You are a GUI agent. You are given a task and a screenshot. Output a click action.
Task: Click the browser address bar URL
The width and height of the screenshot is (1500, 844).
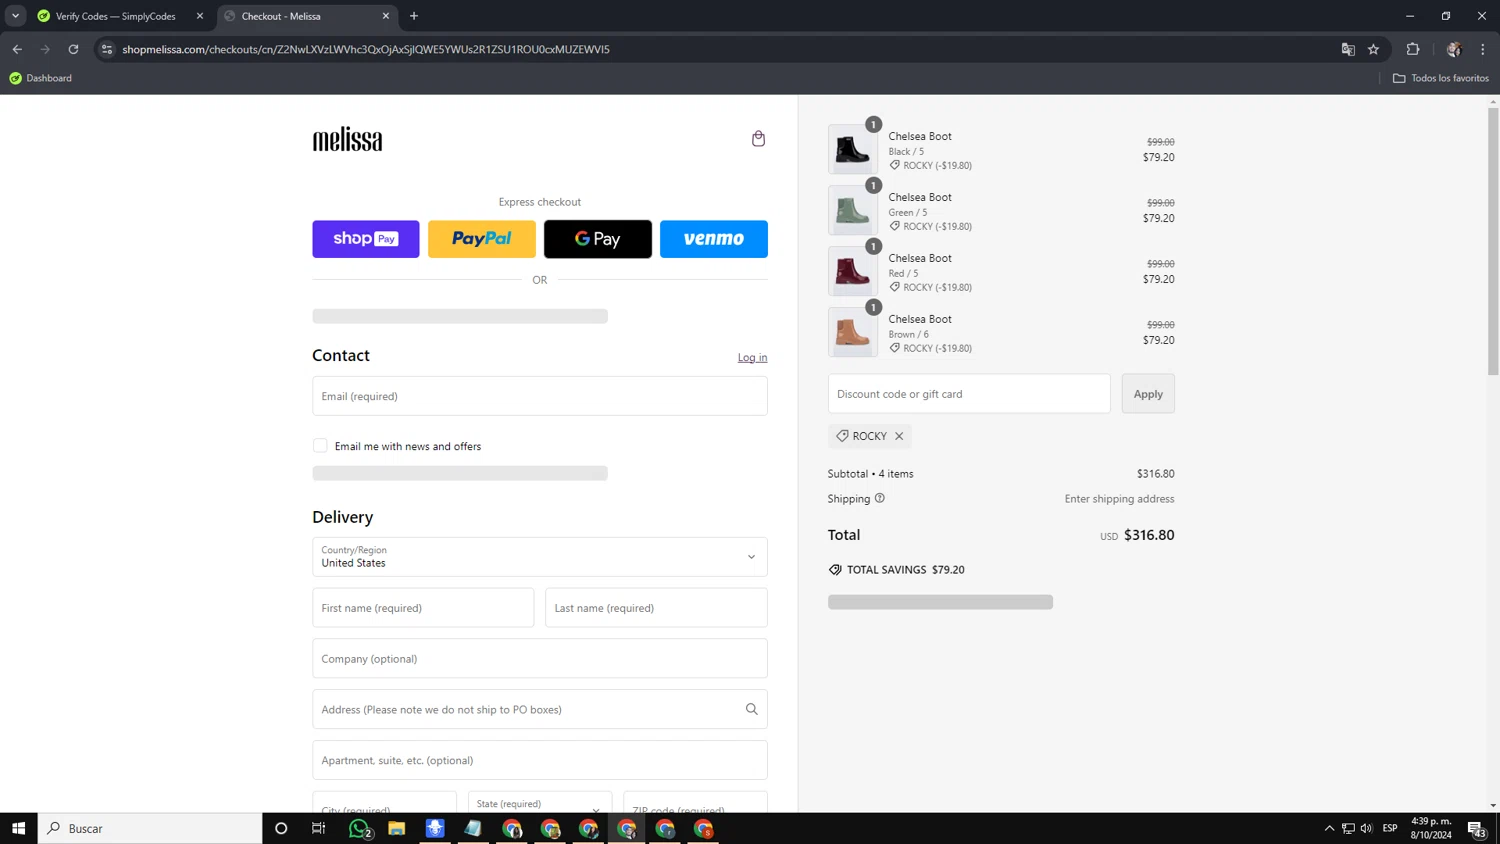point(366,49)
